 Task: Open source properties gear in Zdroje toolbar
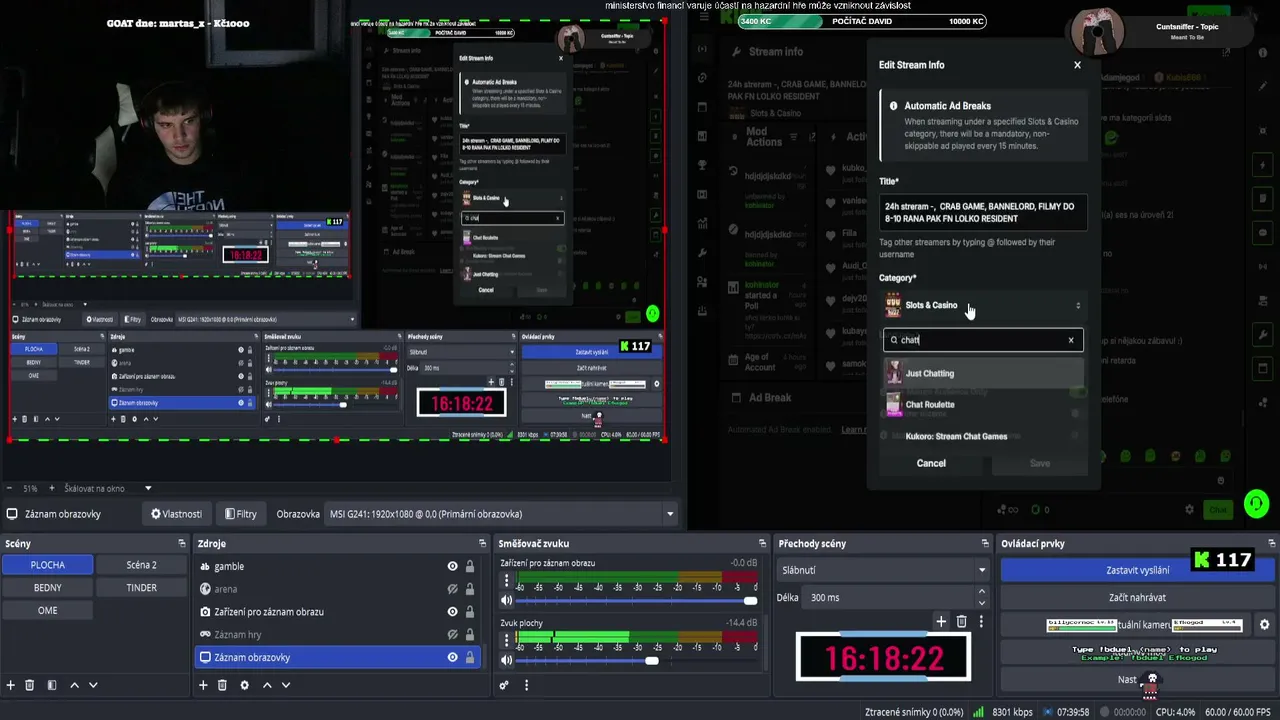pyautogui.click(x=244, y=685)
